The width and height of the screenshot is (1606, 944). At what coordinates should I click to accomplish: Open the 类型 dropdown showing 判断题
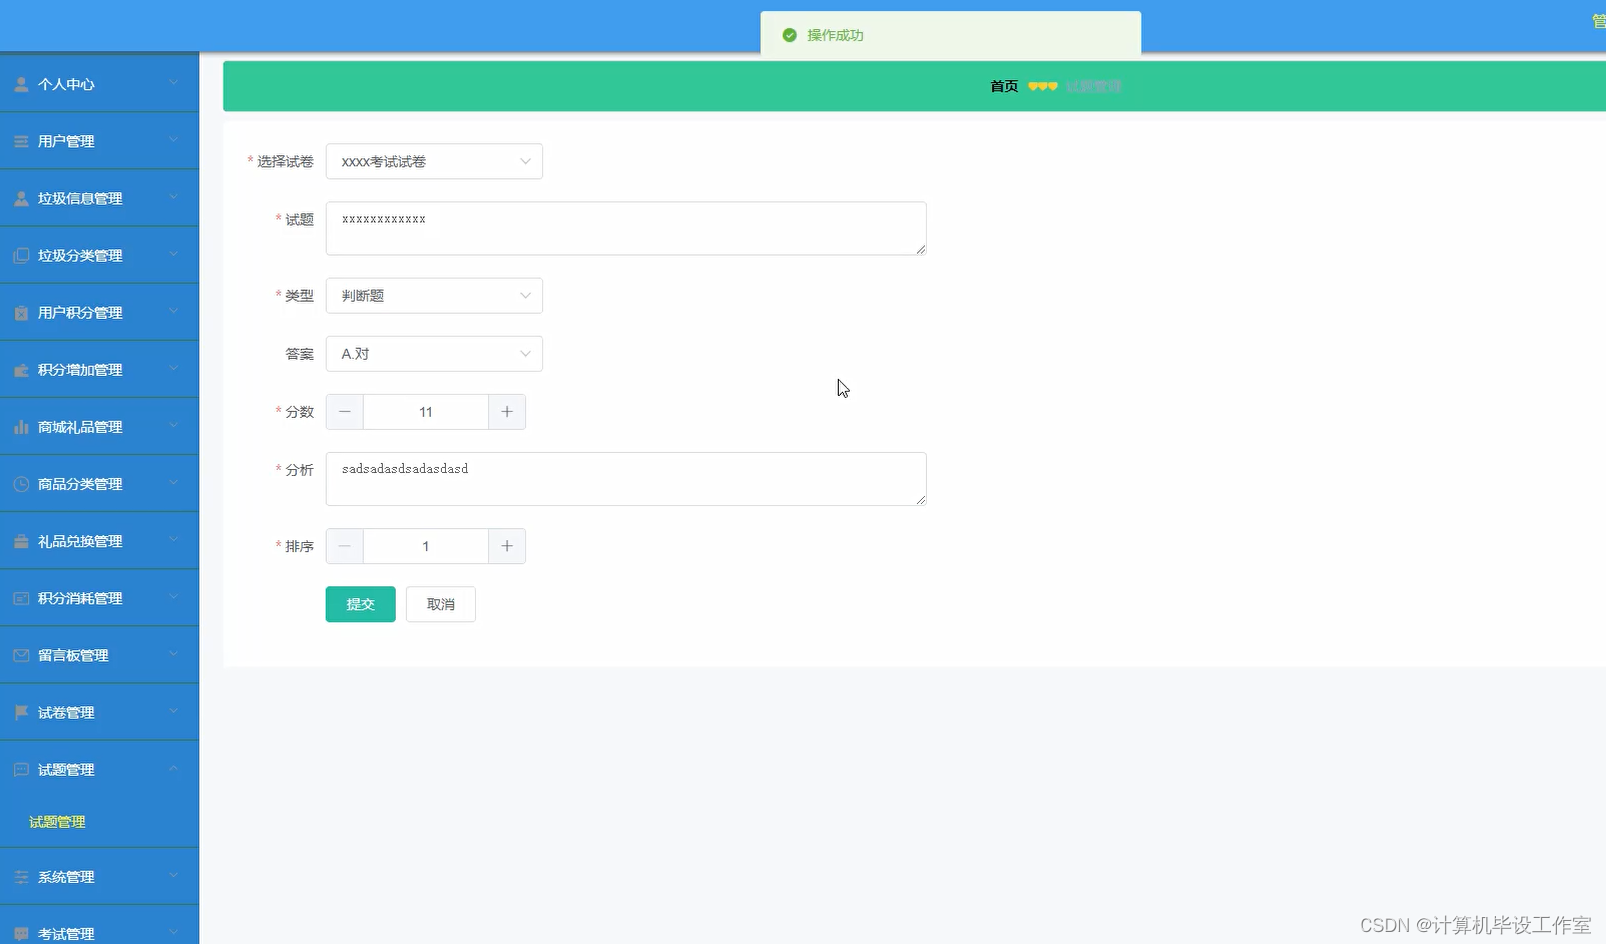tap(434, 295)
